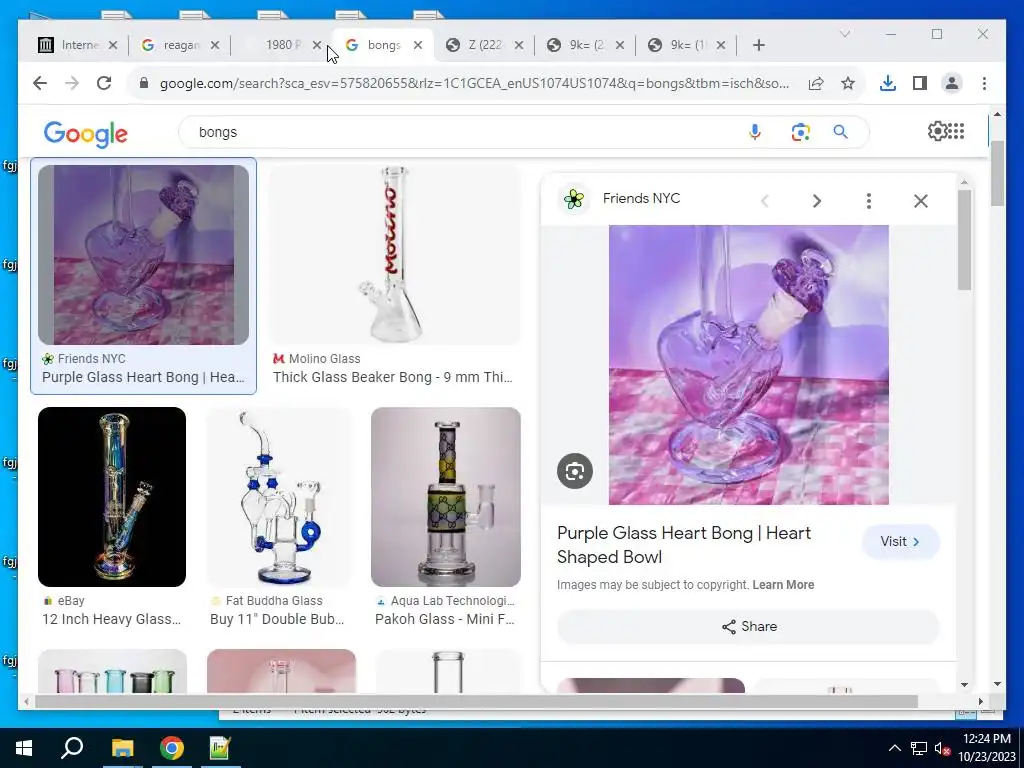Click the address bar URL

pyautogui.click(x=474, y=83)
